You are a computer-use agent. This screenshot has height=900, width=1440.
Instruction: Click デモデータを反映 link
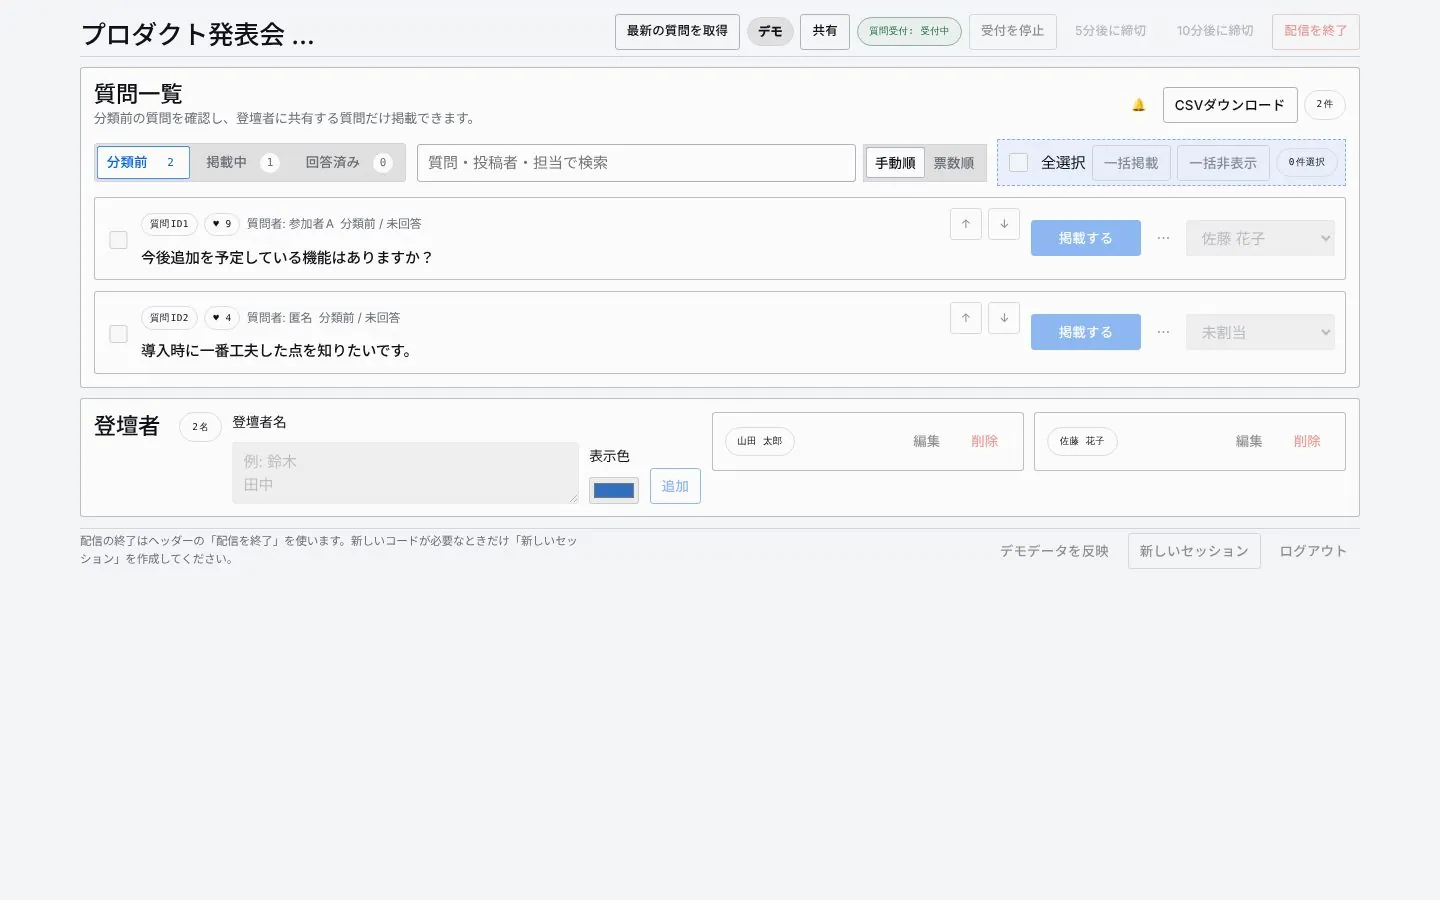coord(1054,551)
